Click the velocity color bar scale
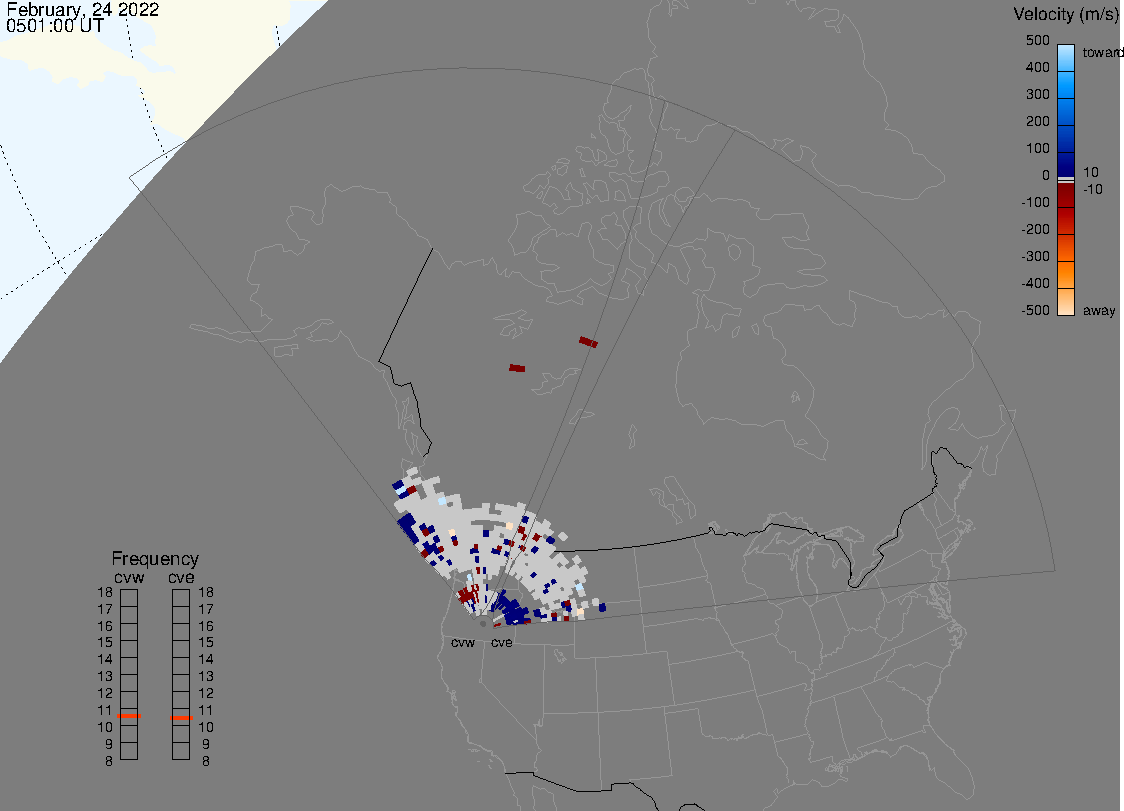The width and height of the screenshot is (1124, 811). click(1066, 180)
